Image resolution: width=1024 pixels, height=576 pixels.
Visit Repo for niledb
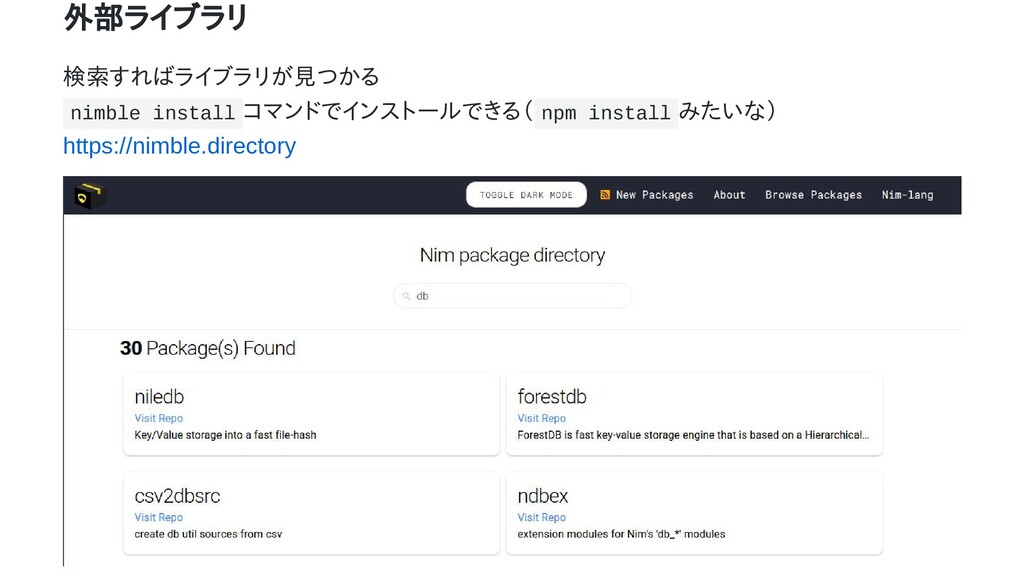pos(159,418)
